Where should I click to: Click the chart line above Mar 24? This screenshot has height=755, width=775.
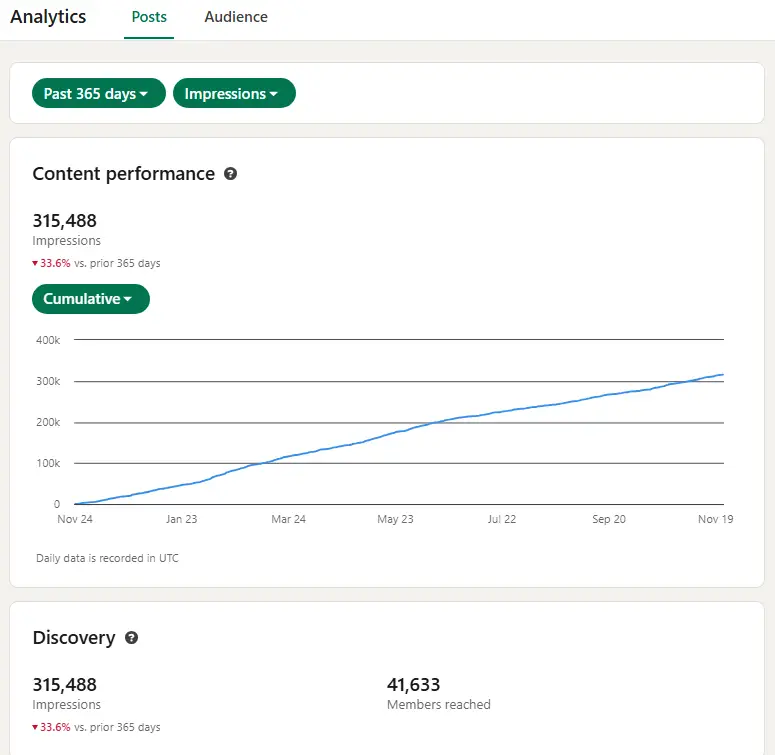click(x=289, y=457)
